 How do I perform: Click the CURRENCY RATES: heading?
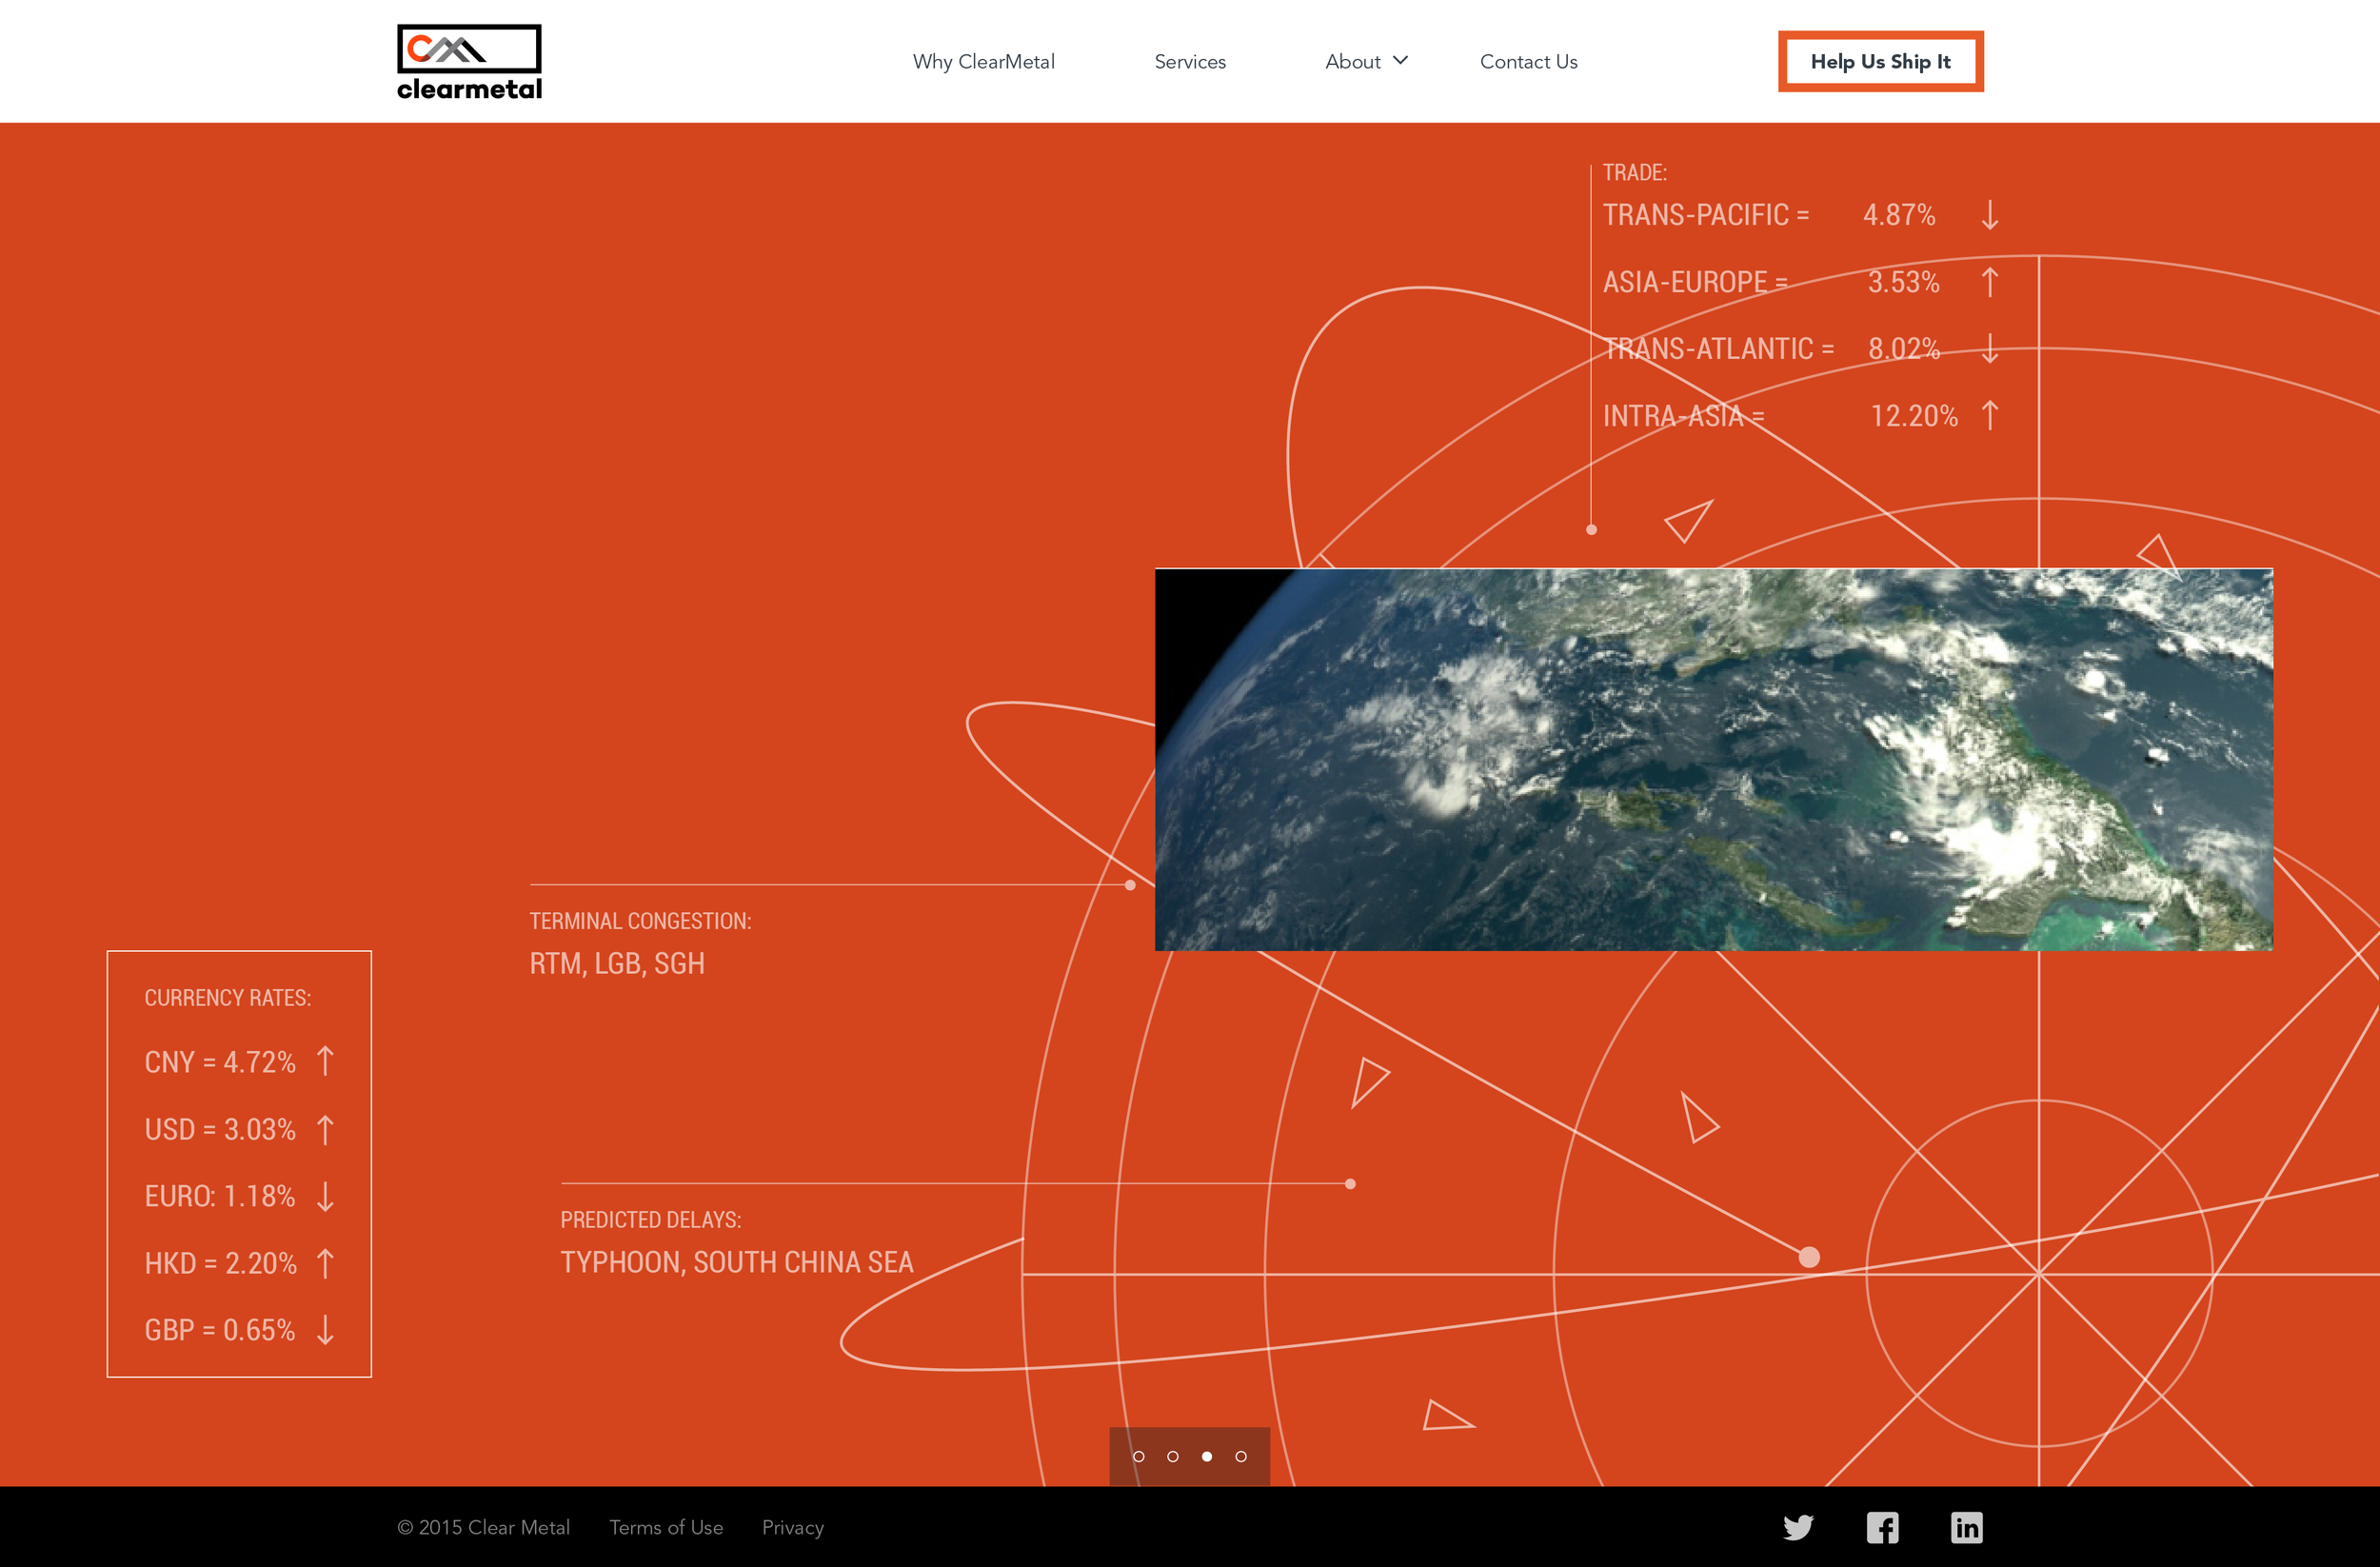[228, 998]
